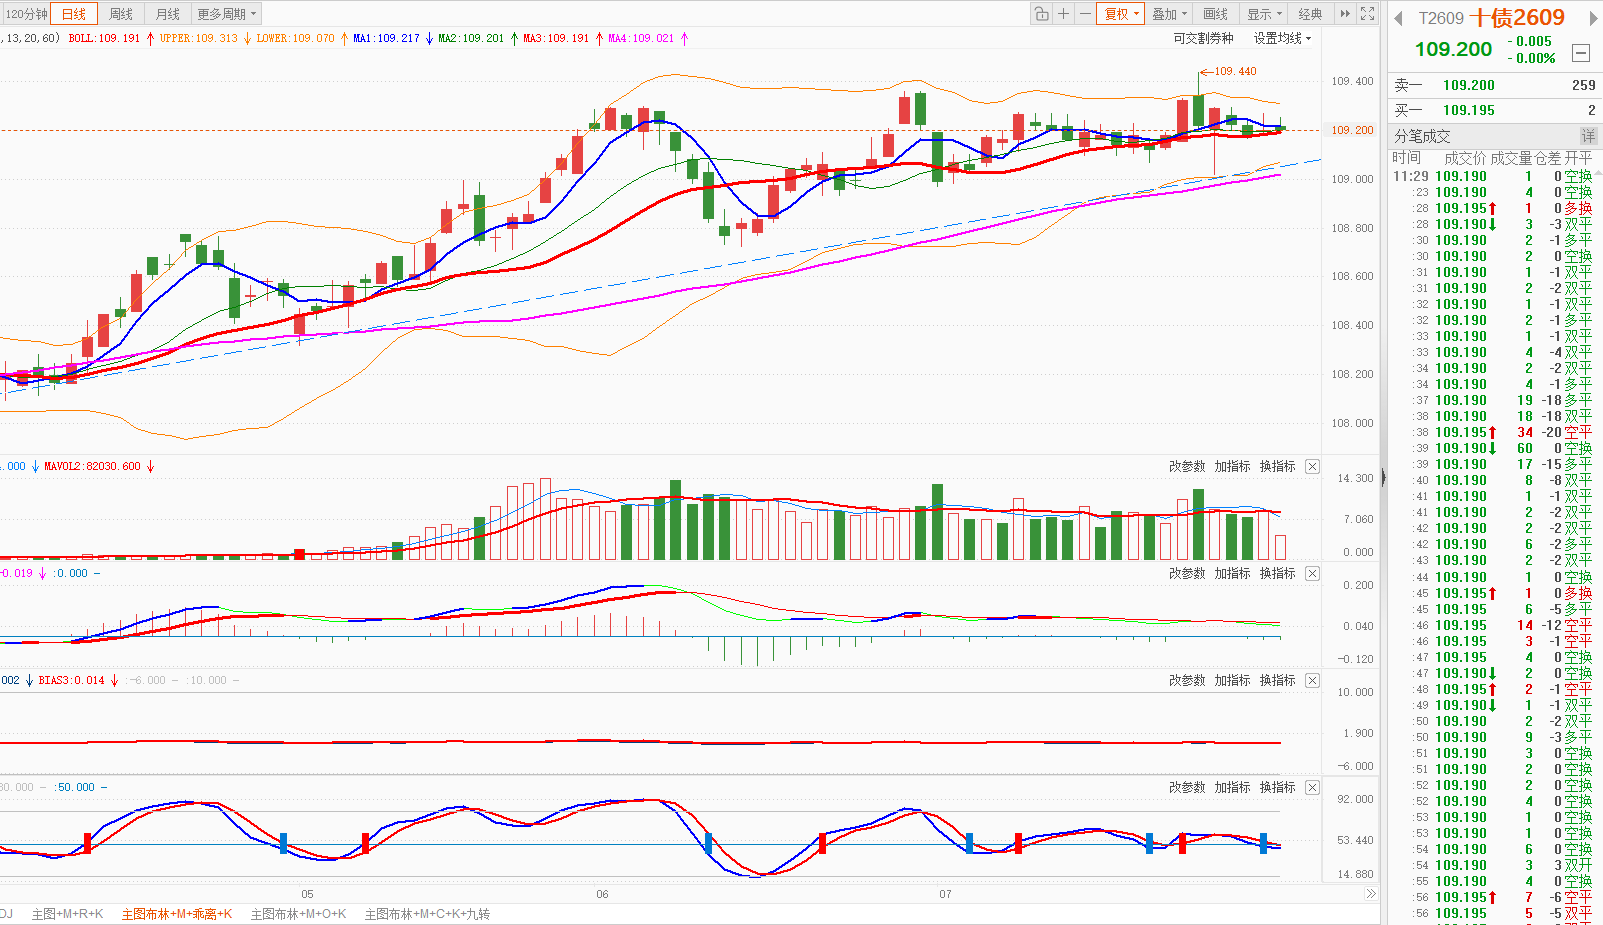This screenshot has width=1603, height=925.
Task: Click timeline scroll-right double arrow
Action: [x=1370, y=894]
